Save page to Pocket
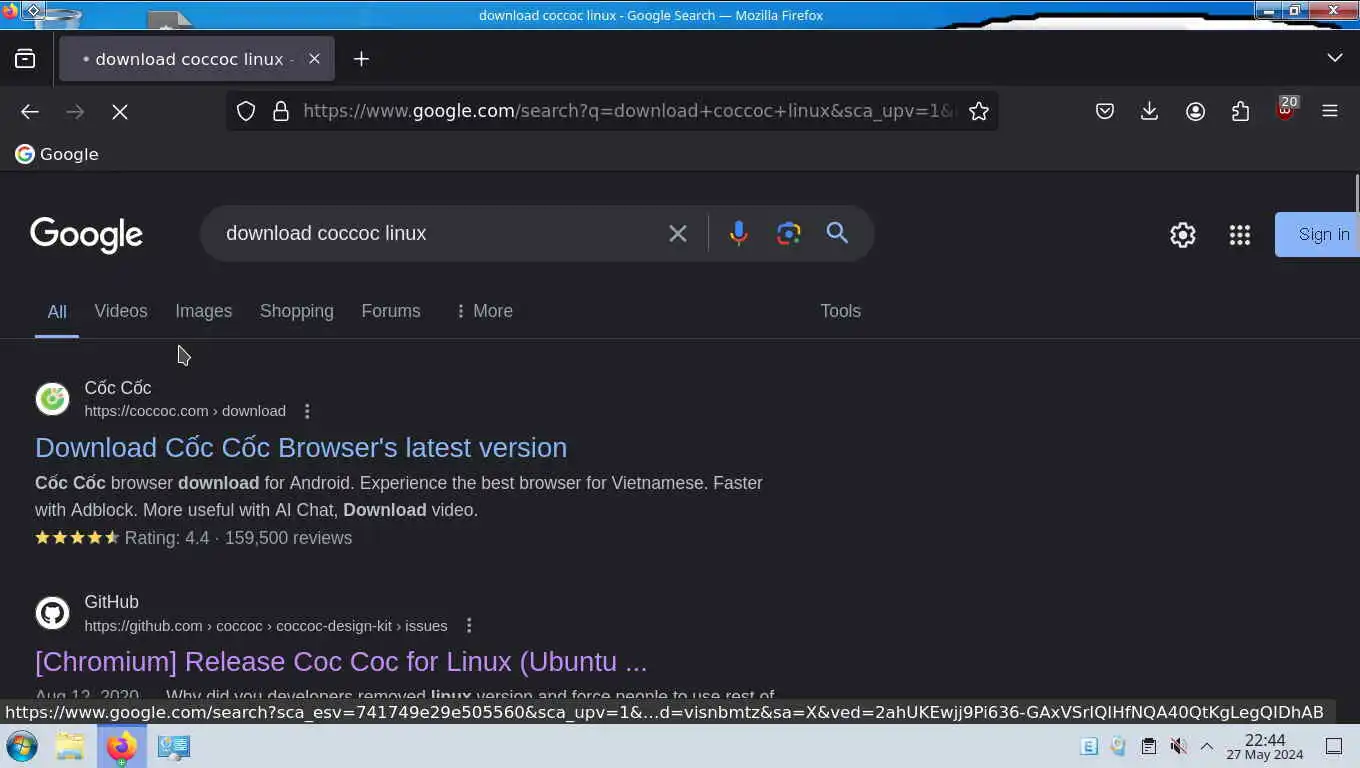Viewport: 1360px width, 768px height. point(1105,111)
